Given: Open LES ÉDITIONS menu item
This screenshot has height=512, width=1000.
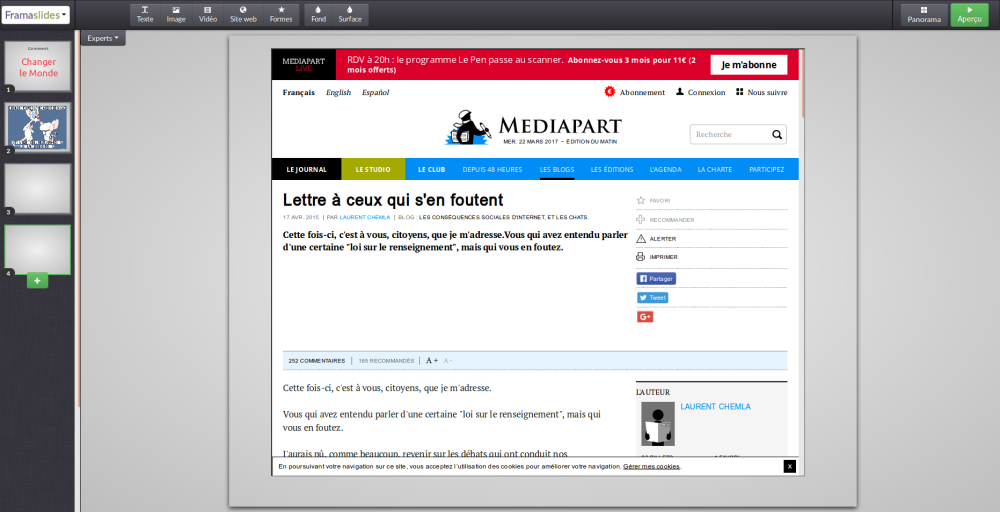Looking at the screenshot, I should click(612, 169).
